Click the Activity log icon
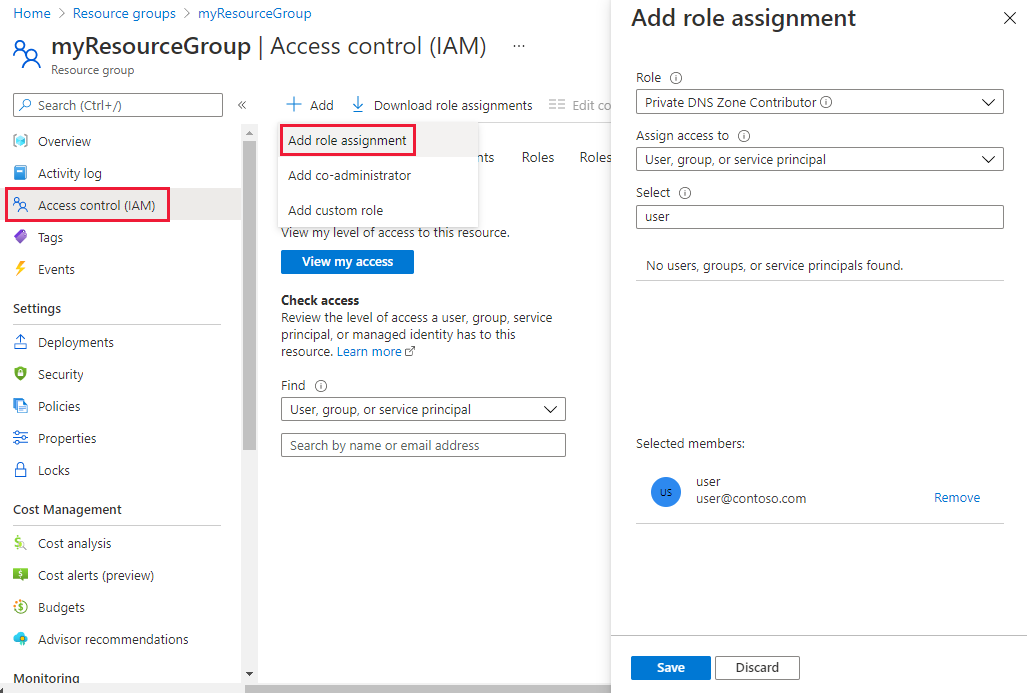Screen dimensions: 1027x693 tap(21, 174)
